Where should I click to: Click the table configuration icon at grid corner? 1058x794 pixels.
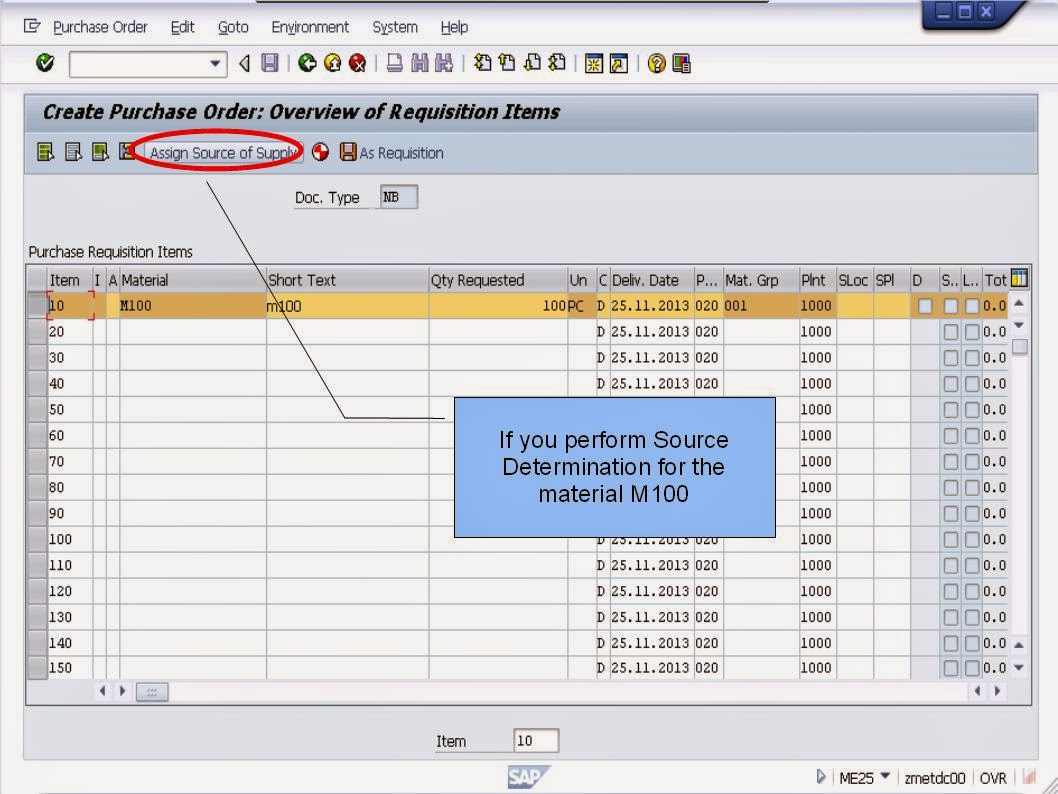click(x=1019, y=278)
